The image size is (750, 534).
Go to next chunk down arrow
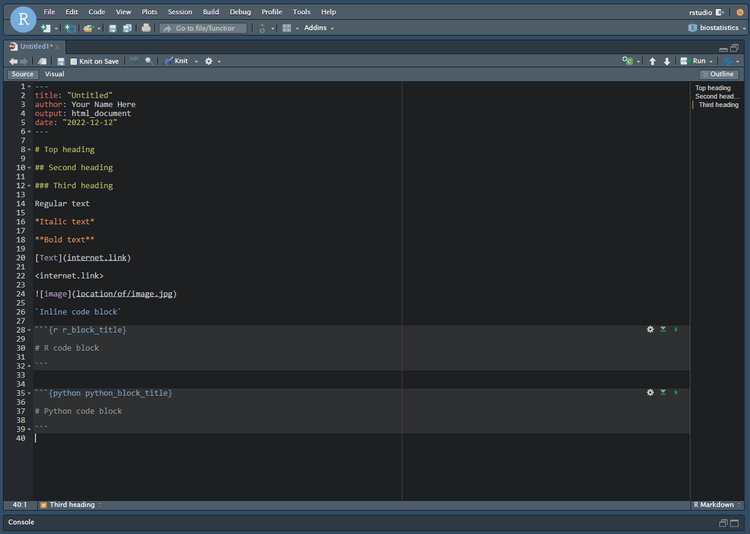coord(667,61)
